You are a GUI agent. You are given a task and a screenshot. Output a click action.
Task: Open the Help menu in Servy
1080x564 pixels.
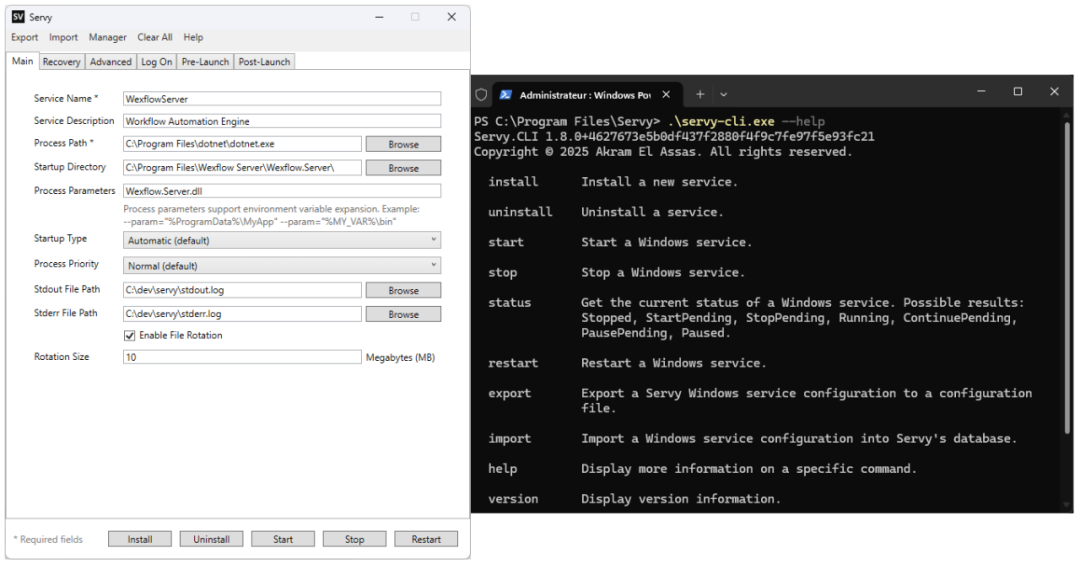193,37
